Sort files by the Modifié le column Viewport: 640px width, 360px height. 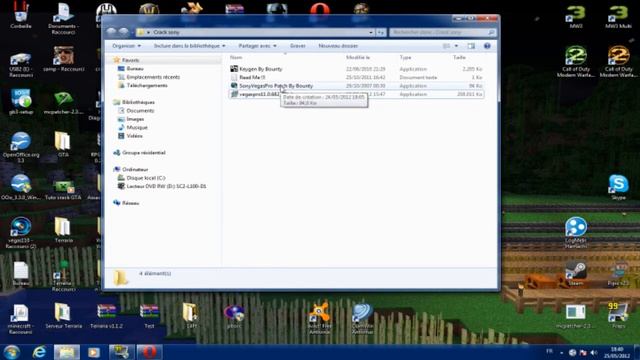358,58
